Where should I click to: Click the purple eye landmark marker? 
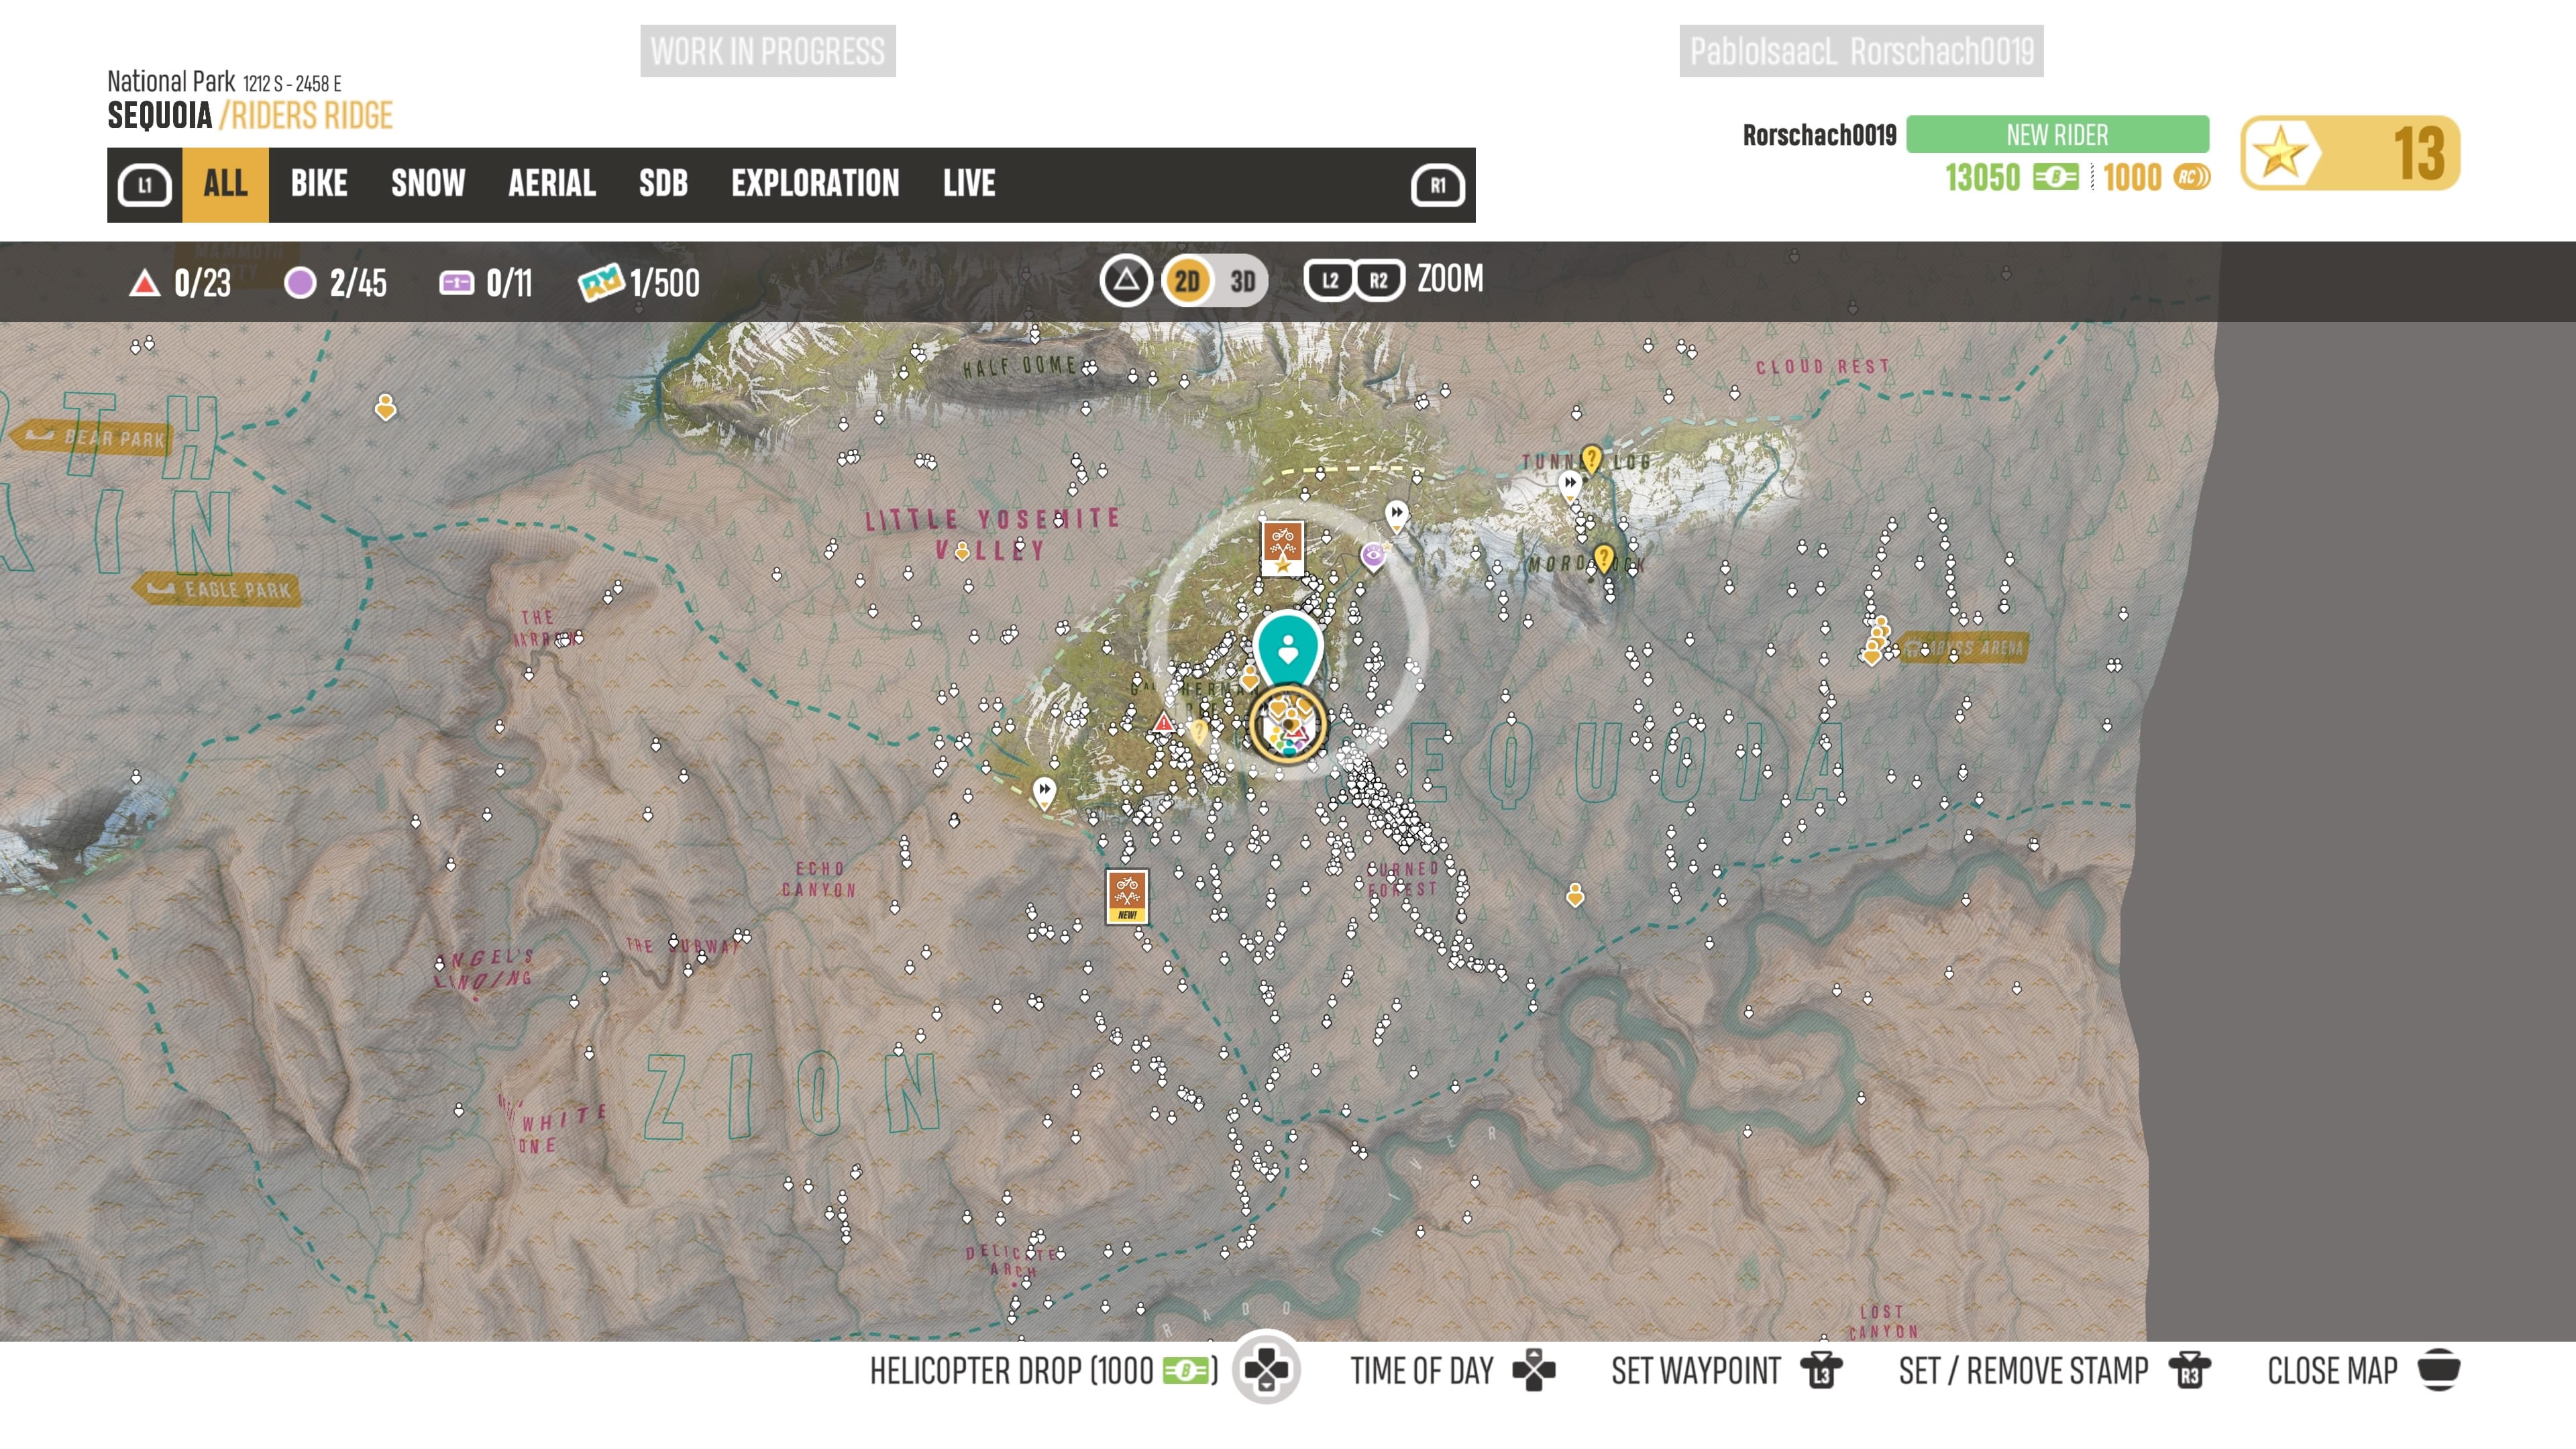tap(1373, 555)
